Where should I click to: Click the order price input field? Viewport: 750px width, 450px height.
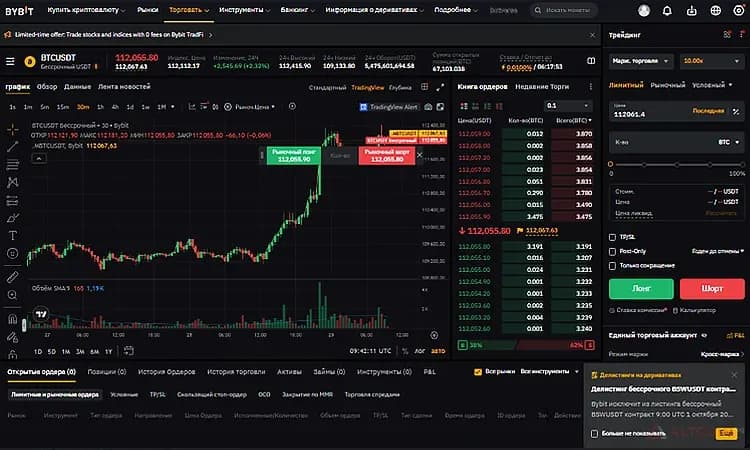pyautogui.click(x=676, y=111)
